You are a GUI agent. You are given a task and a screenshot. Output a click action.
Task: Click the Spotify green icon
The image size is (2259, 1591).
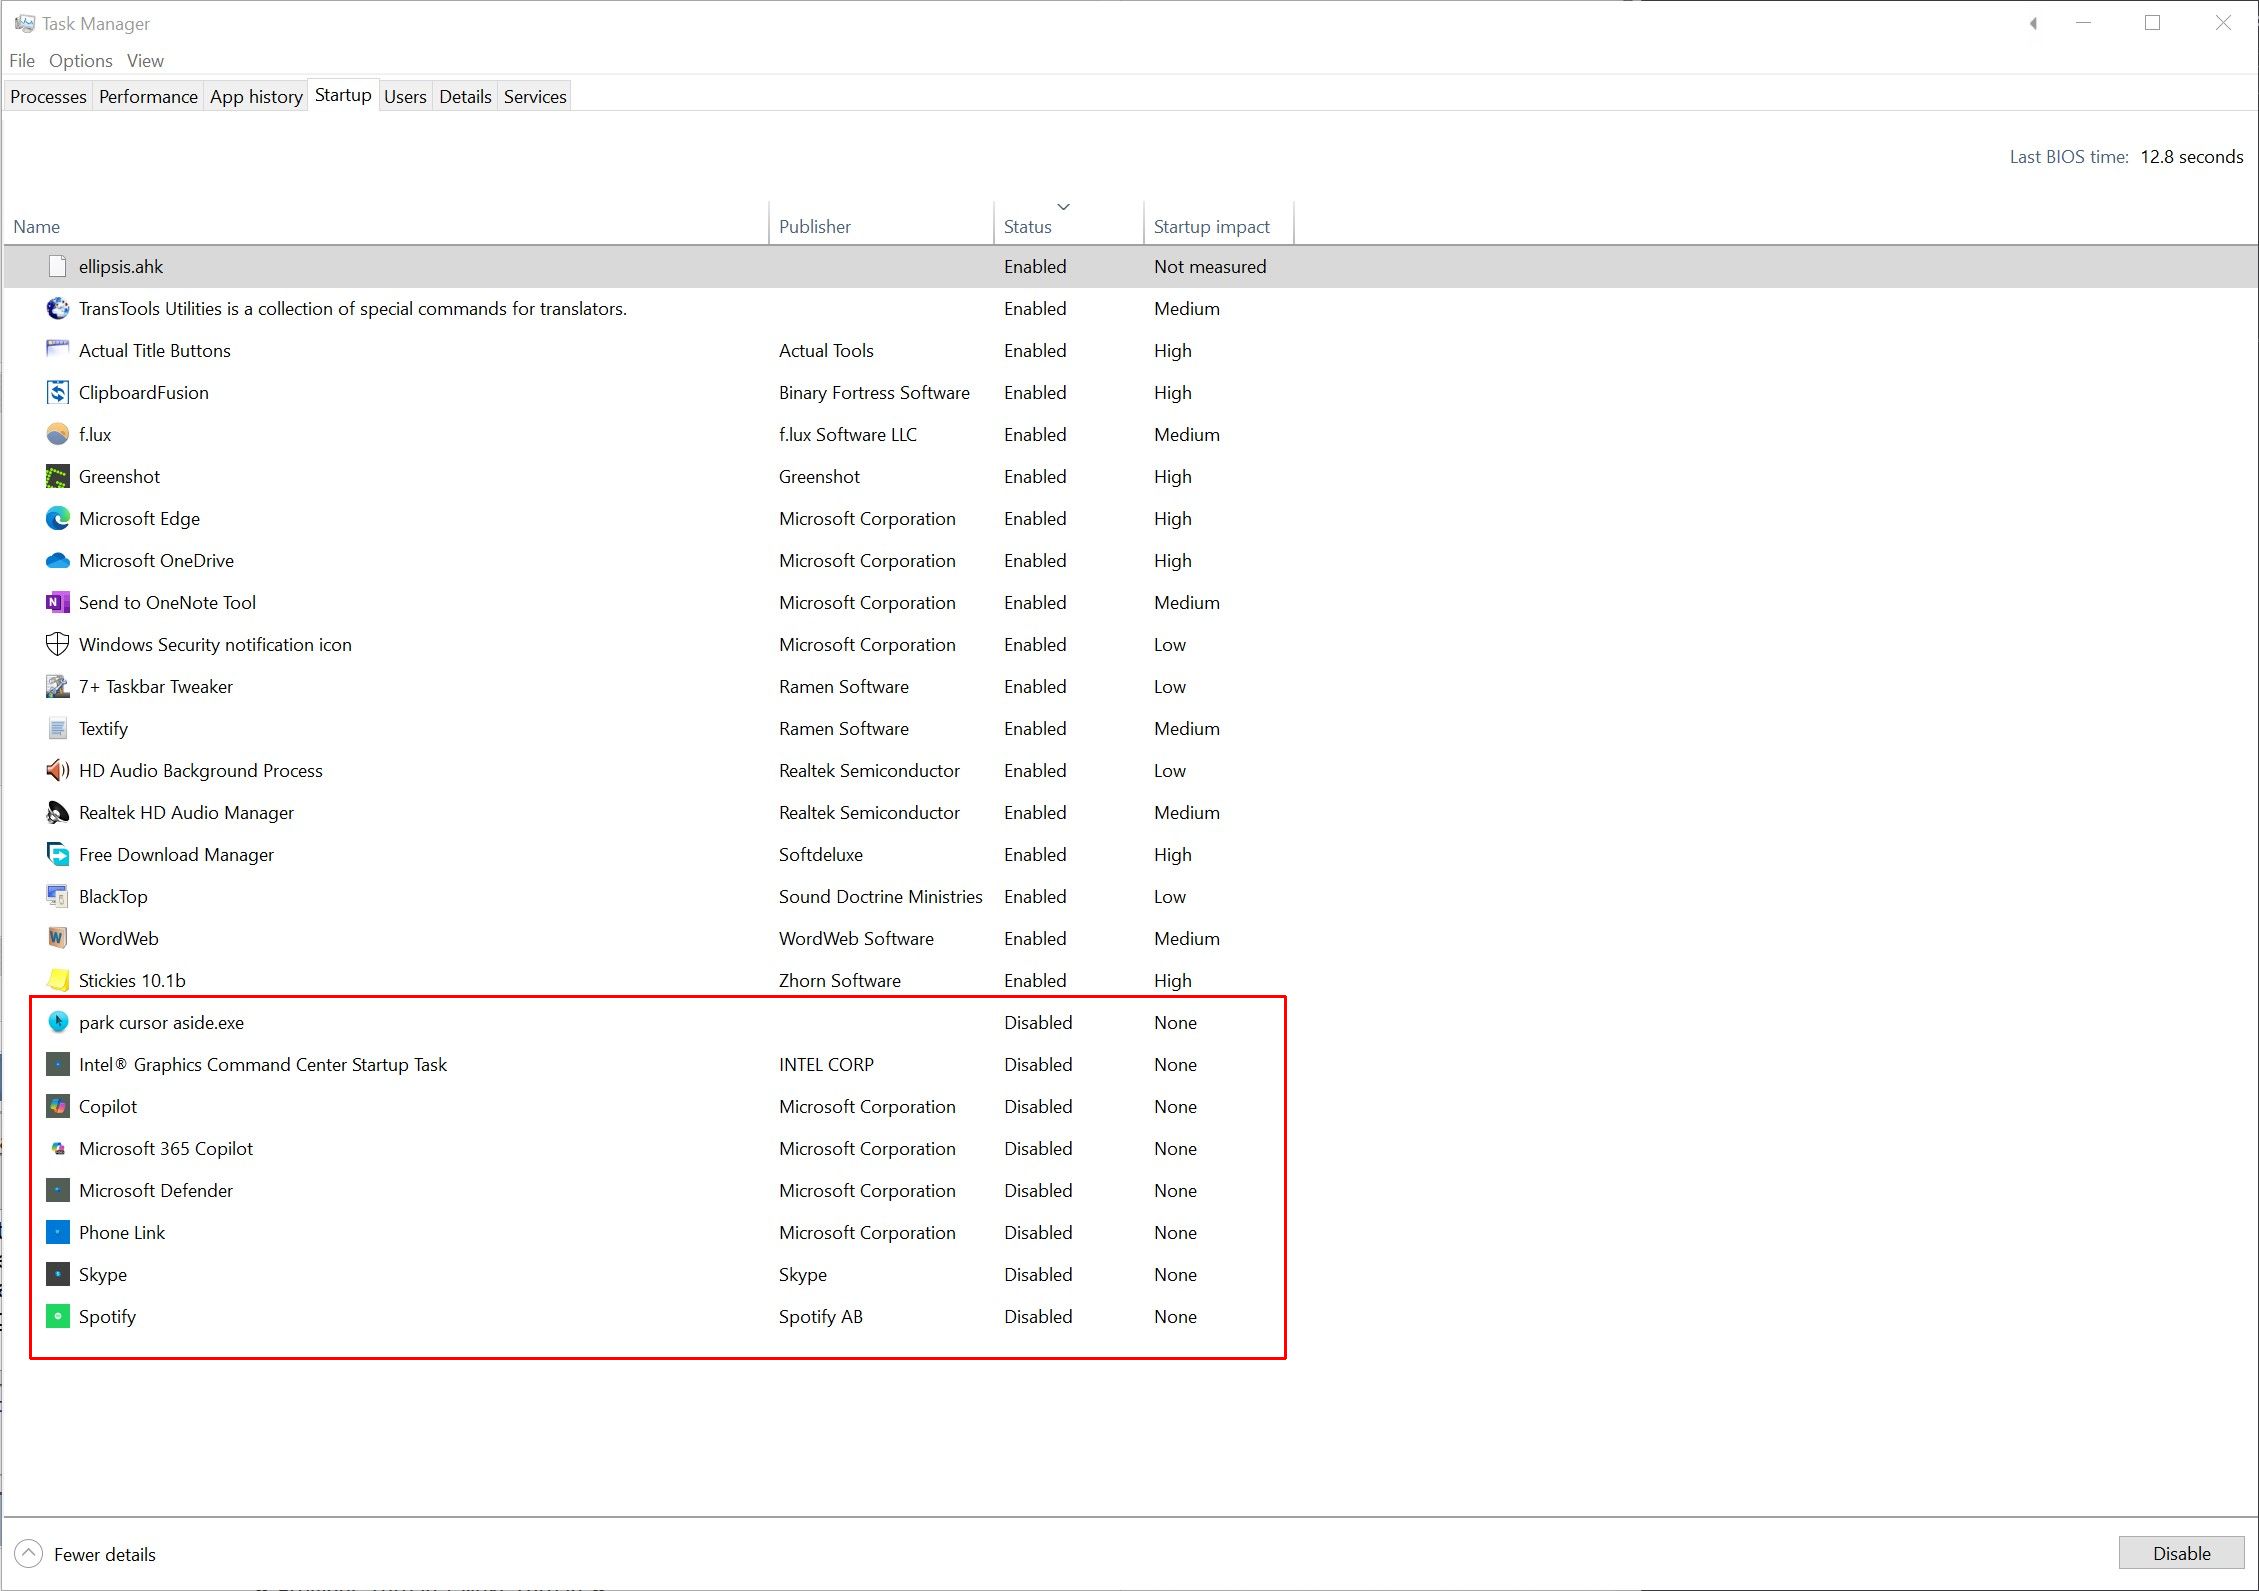tap(57, 1317)
